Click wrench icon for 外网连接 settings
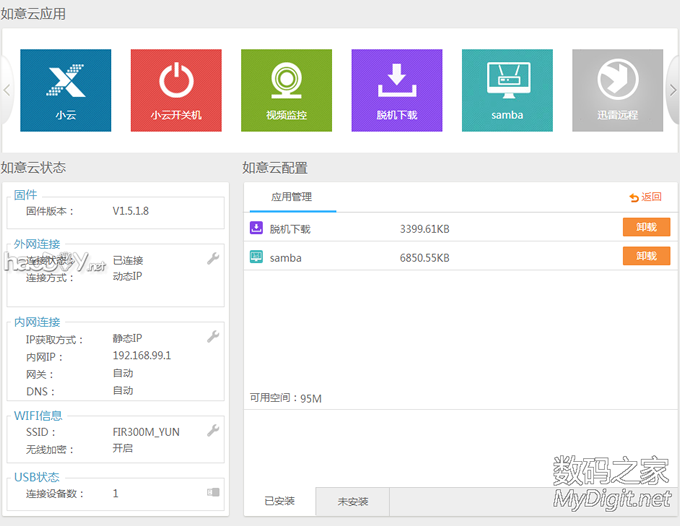The width and height of the screenshot is (680, 526). (x=212, y=259)
